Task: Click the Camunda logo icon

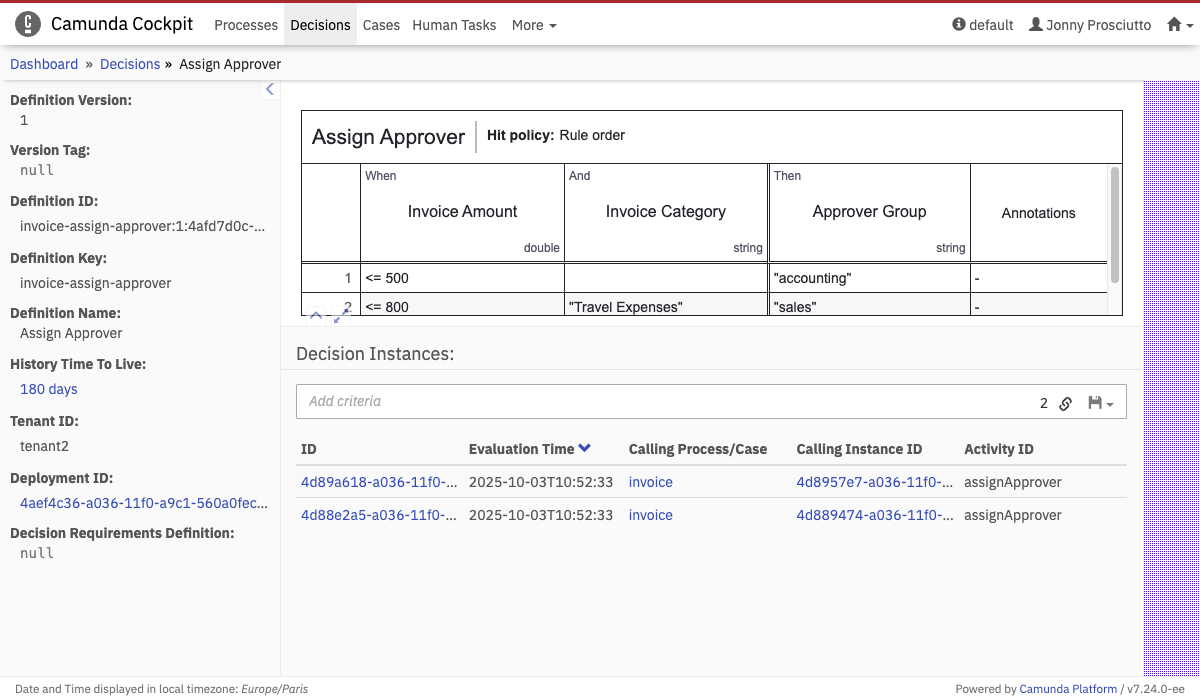Action: click(x=28, y=25)
